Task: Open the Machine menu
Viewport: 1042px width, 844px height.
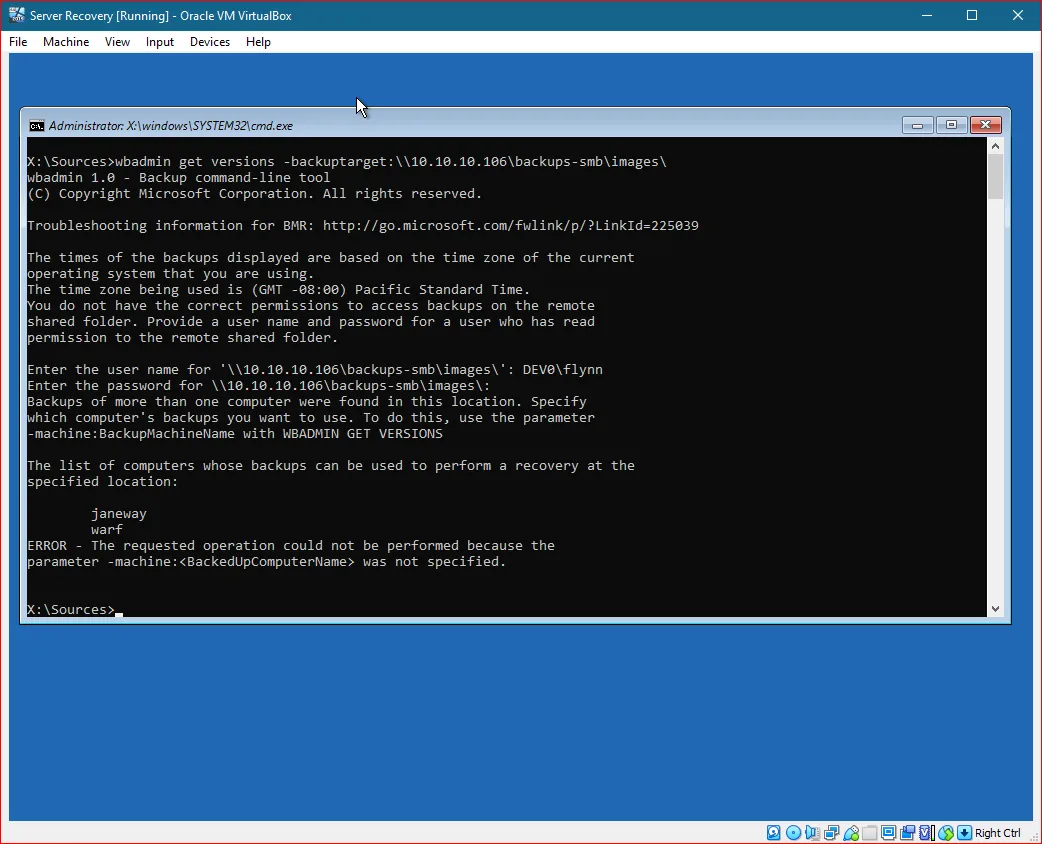Action: (66, 42)
